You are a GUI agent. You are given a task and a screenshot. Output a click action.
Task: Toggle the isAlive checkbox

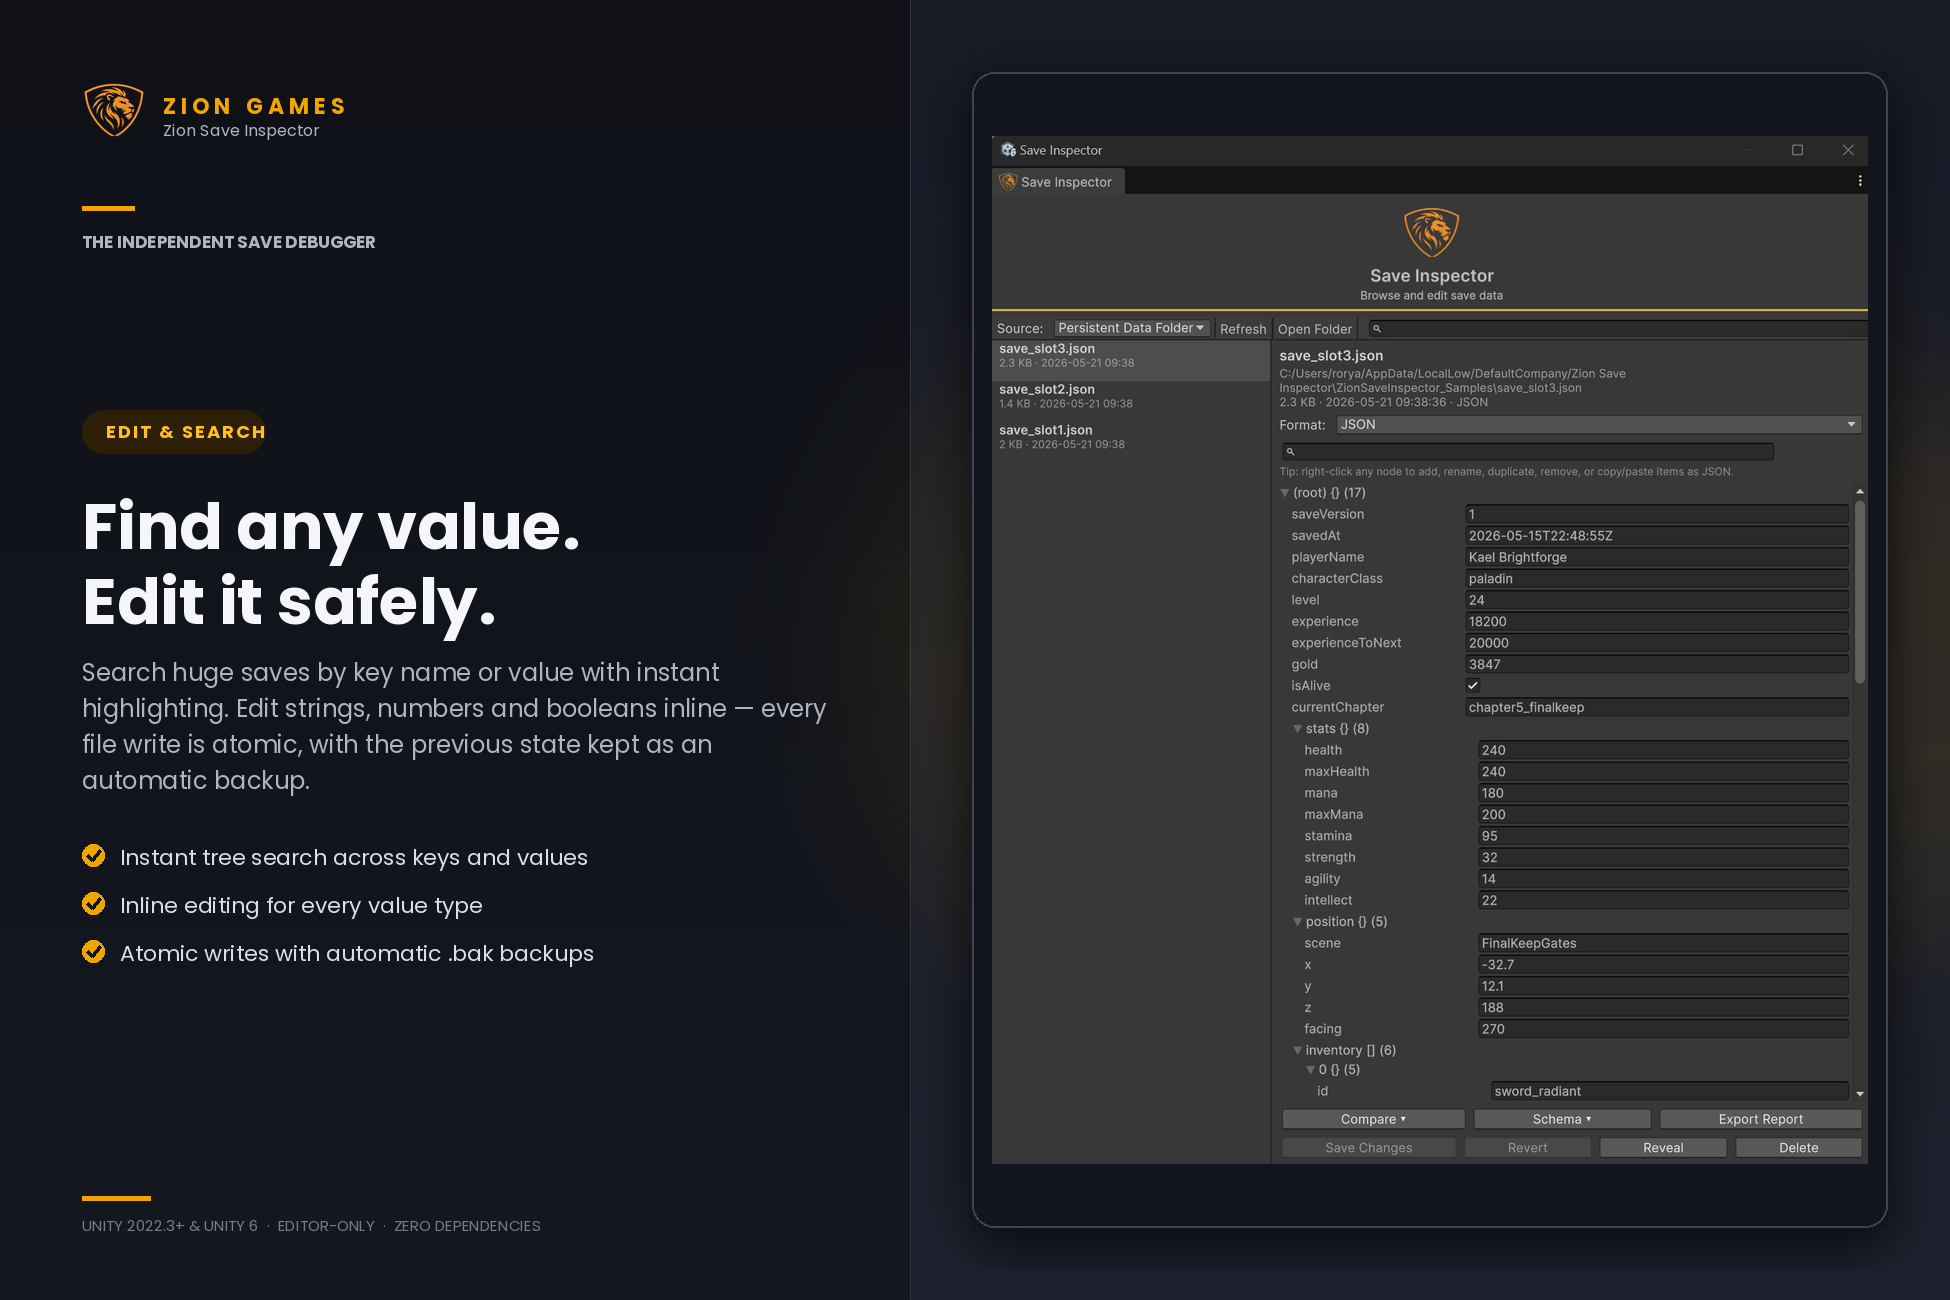[1472, 686]
